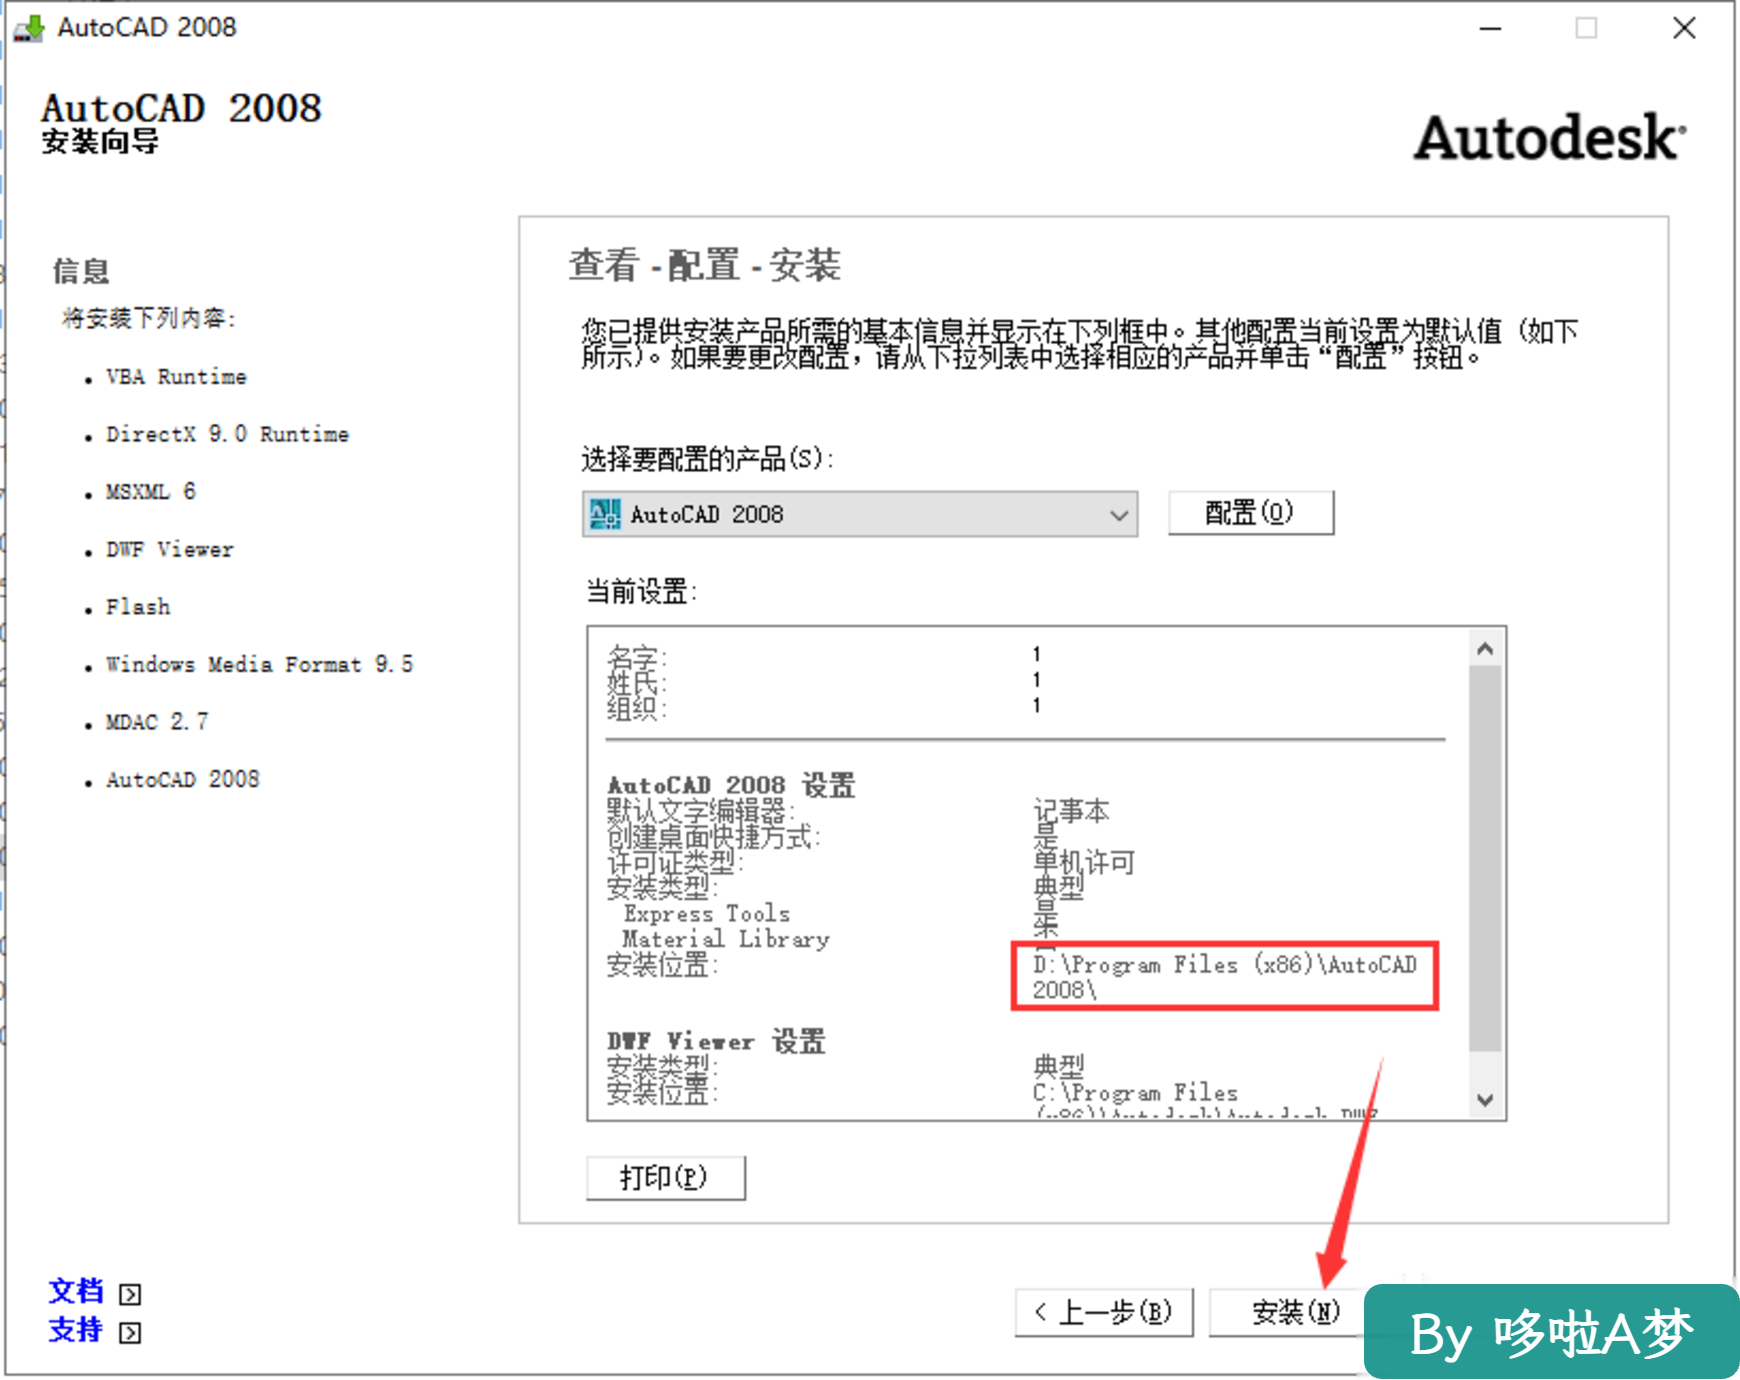
Task: Click the AutoCAD installer icon in title bar
Action: pos(28,28)
